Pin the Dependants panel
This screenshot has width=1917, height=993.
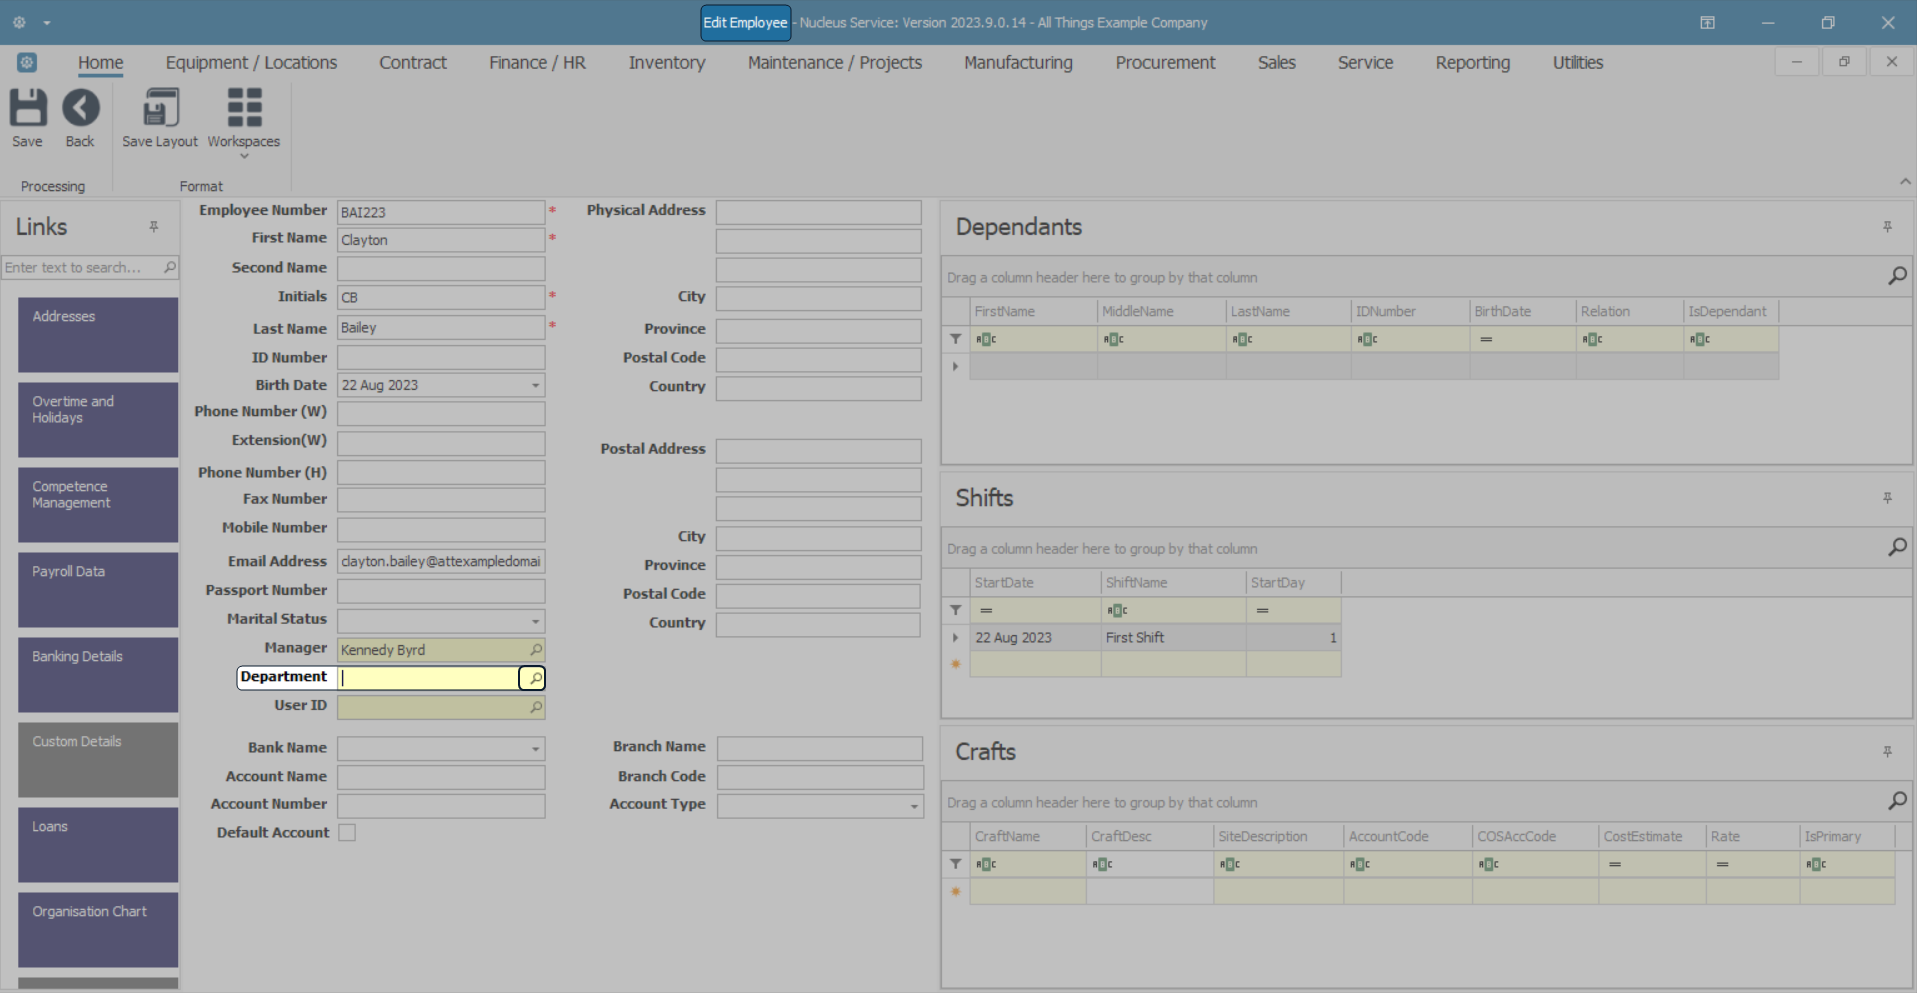pos(1887,227)
